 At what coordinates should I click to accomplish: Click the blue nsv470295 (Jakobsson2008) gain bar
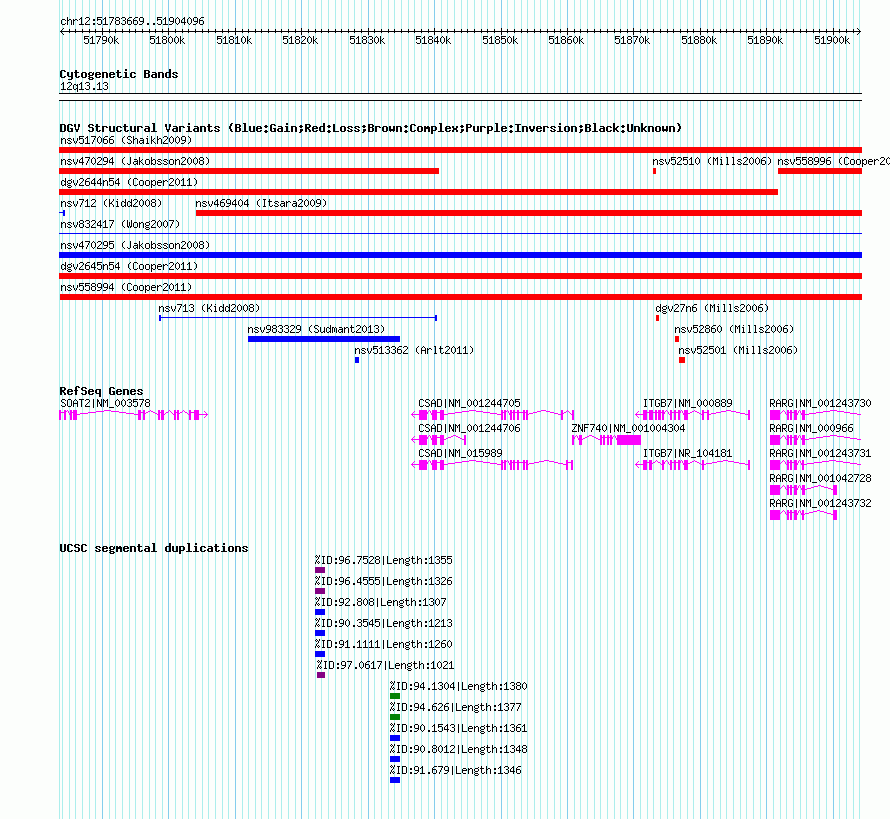(460, 255)
